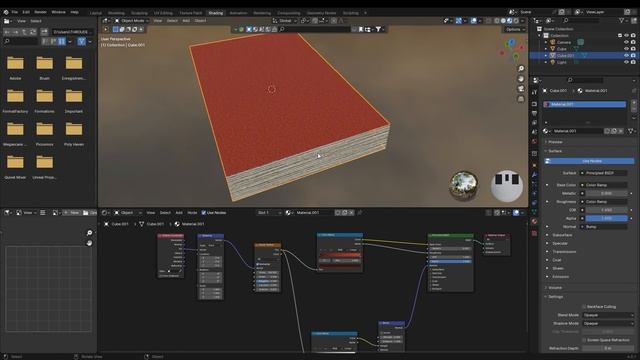Screen dimensions: 640x360
Task: Expand the Emission subpanel
Action: point(560,277)
